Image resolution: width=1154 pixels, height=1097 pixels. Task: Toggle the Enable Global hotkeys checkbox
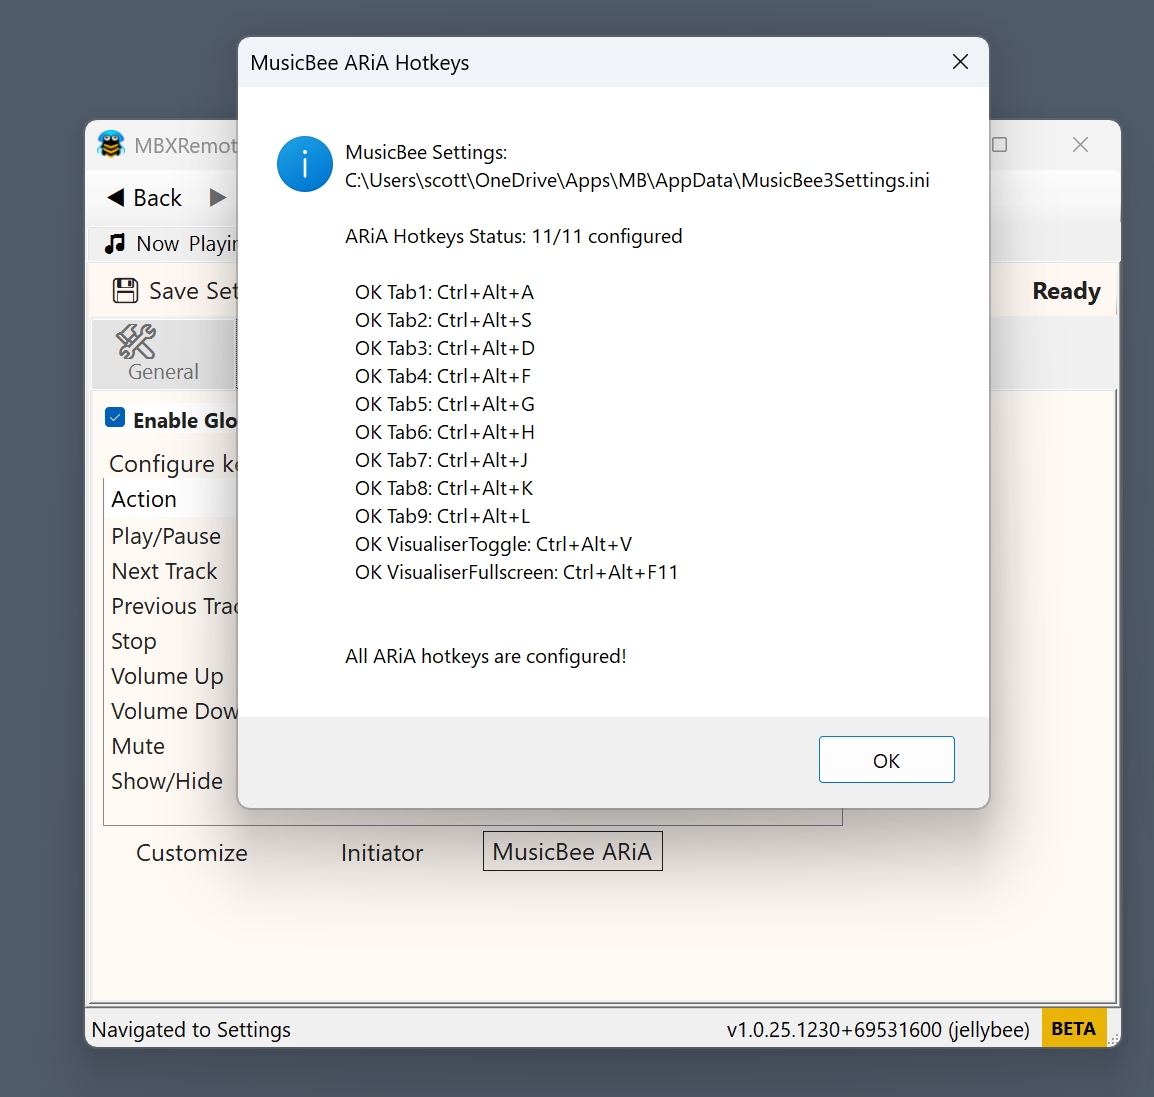(115, 417)
